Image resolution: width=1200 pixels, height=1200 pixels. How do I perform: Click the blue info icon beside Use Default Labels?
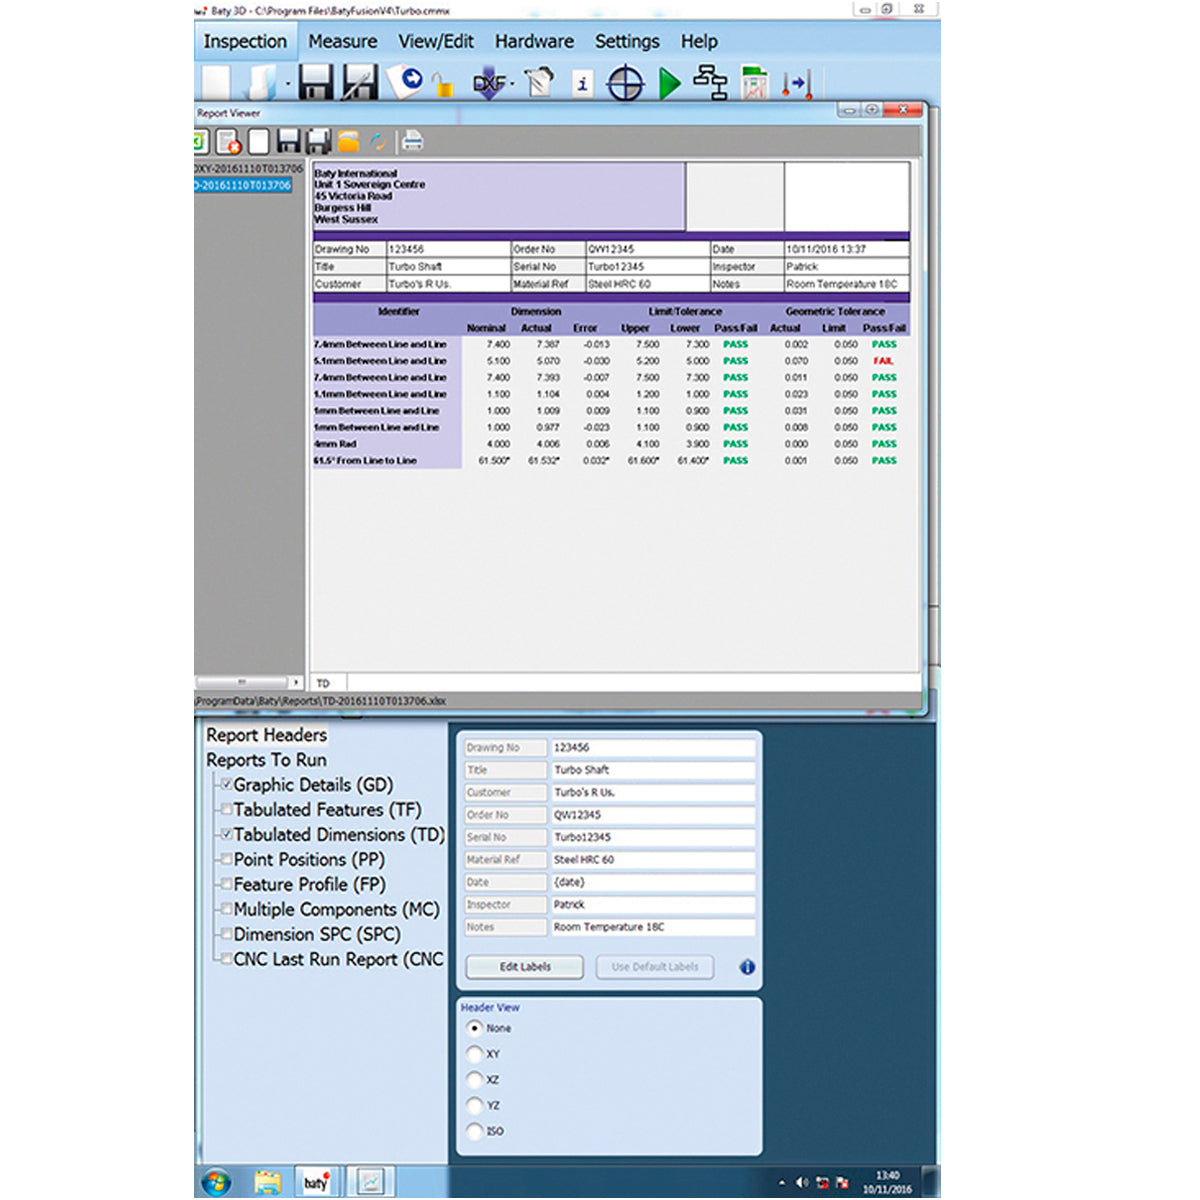click(747, 967)
